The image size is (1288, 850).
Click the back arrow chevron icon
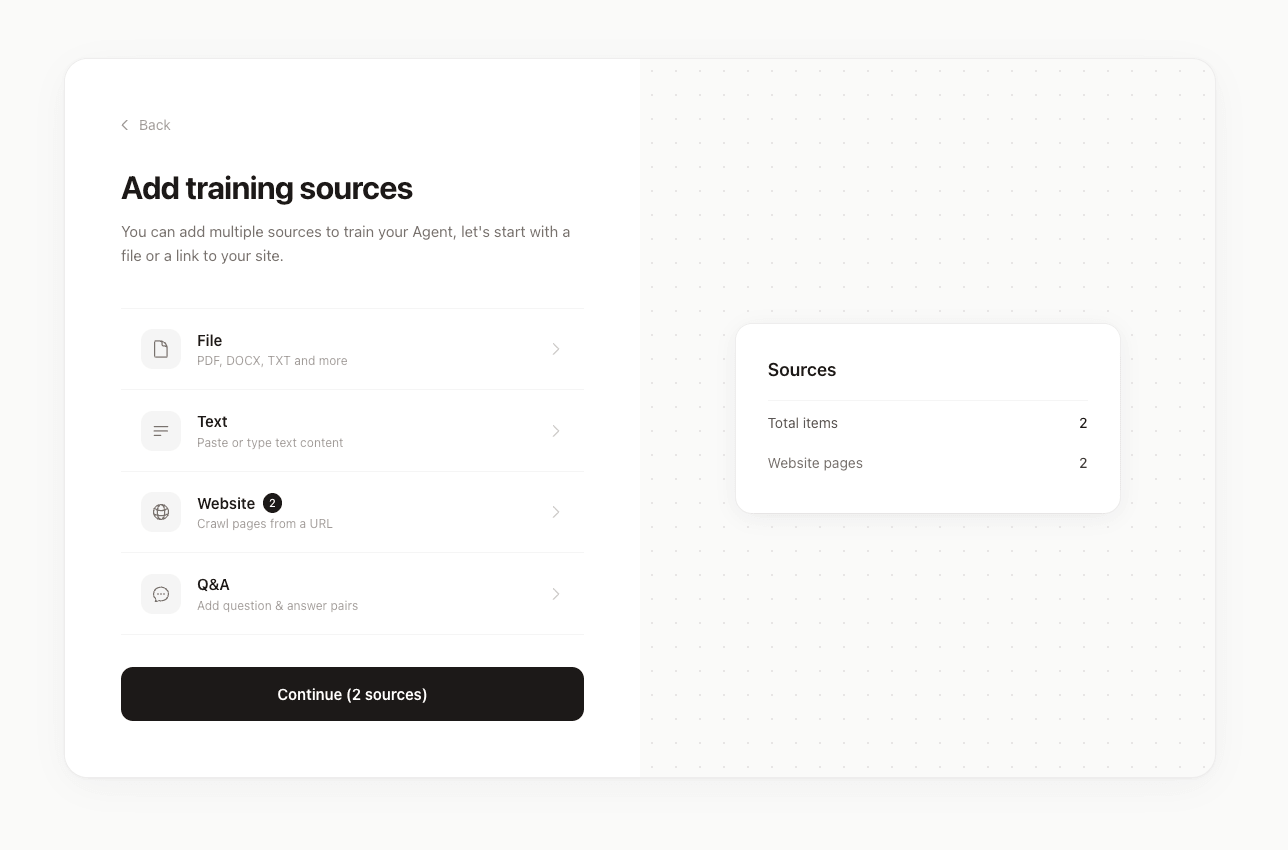click(x=124, y=124)
